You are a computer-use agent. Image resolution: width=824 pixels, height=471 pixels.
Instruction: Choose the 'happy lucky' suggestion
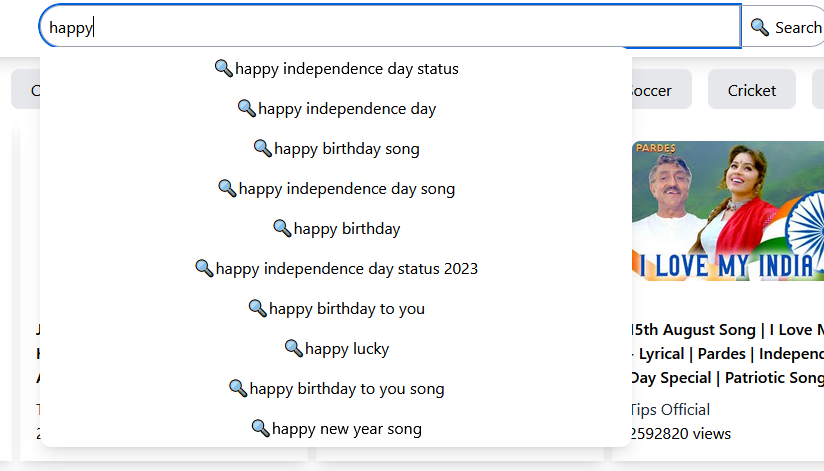pyautogui.click(x=336, y=348)
